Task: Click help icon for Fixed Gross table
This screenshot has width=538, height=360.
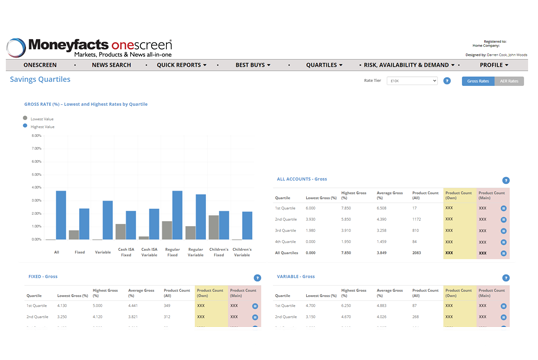Action: pos(257,278)
